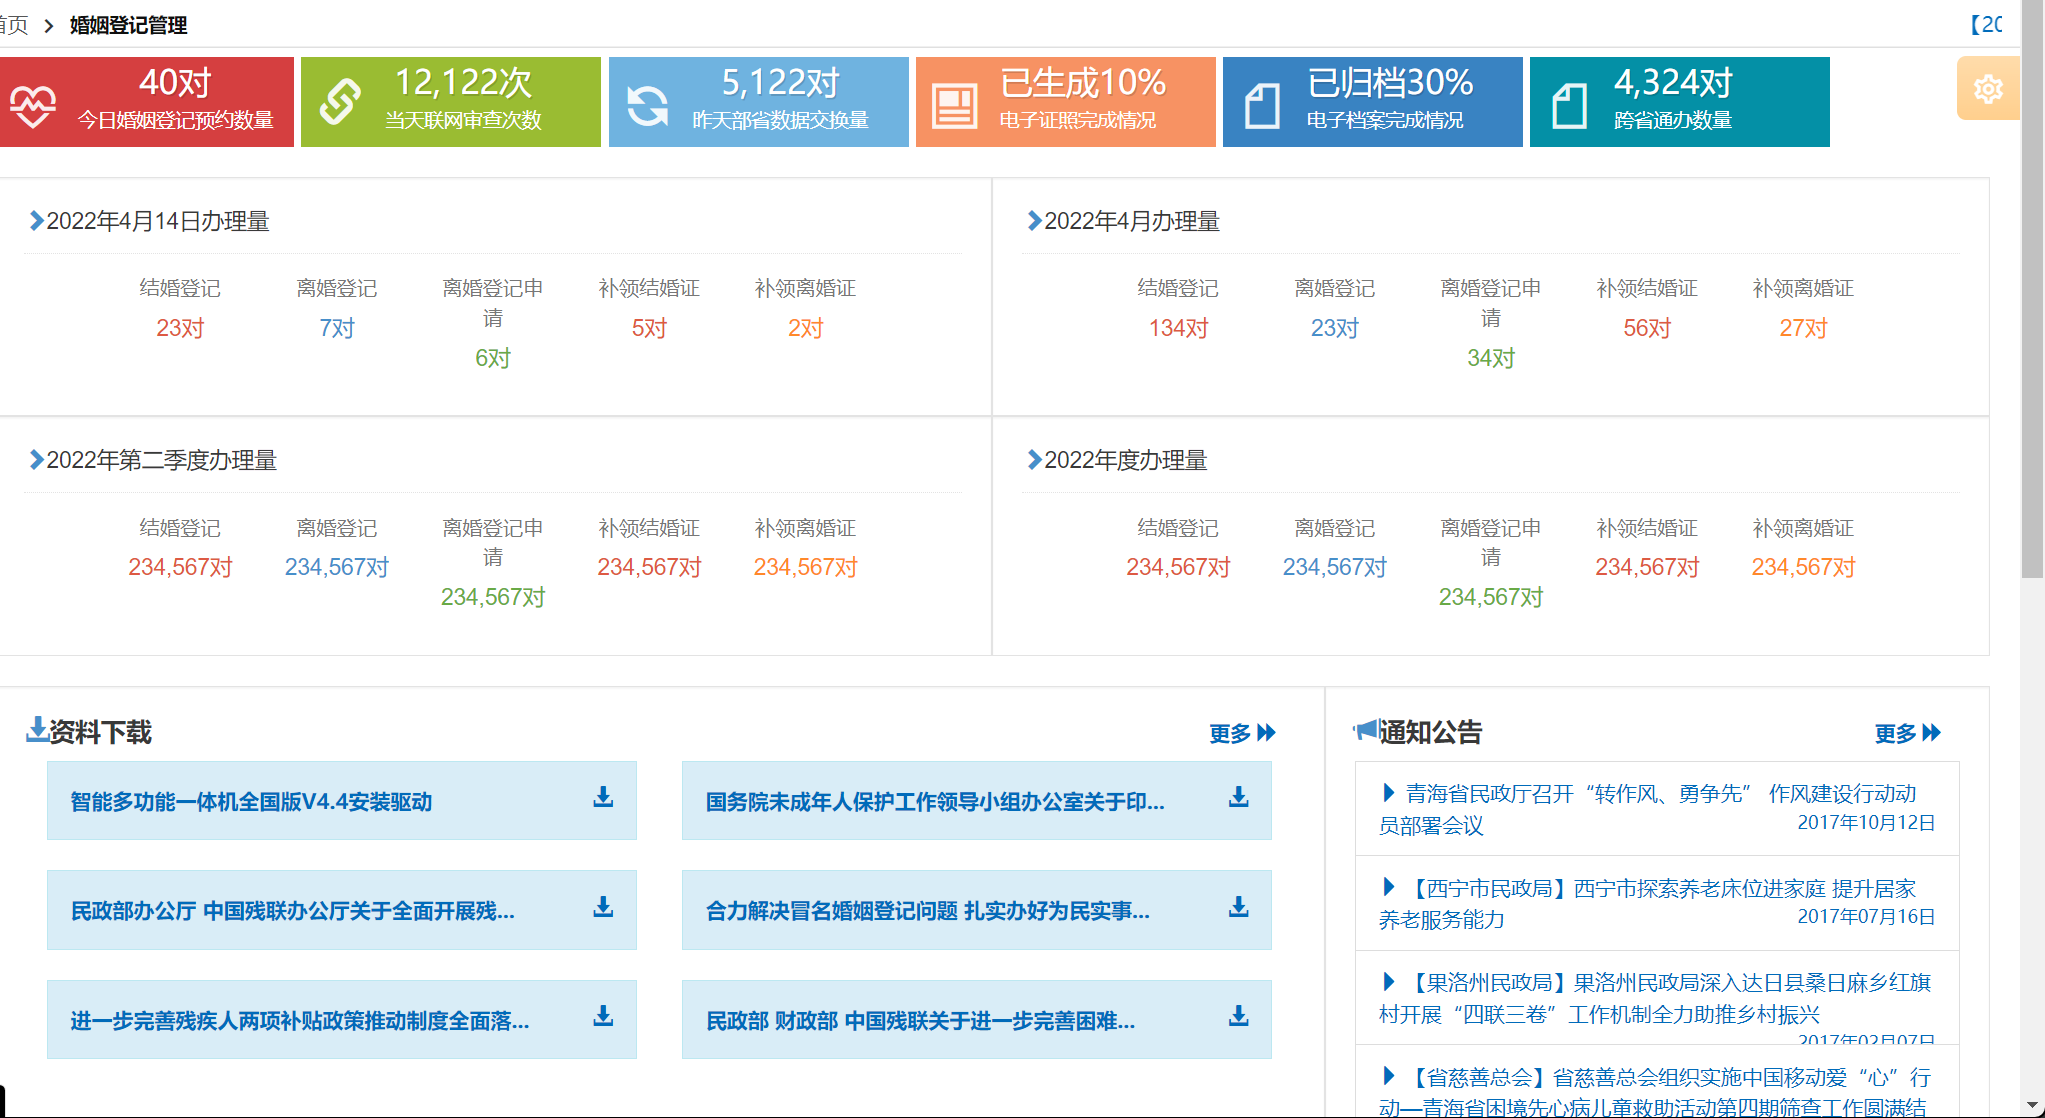Open download item 合力解决冒名婚姻登记问题 扎实办好为民实事...
This screenshot has height=1118, width=2045.
tap(977, 910)
